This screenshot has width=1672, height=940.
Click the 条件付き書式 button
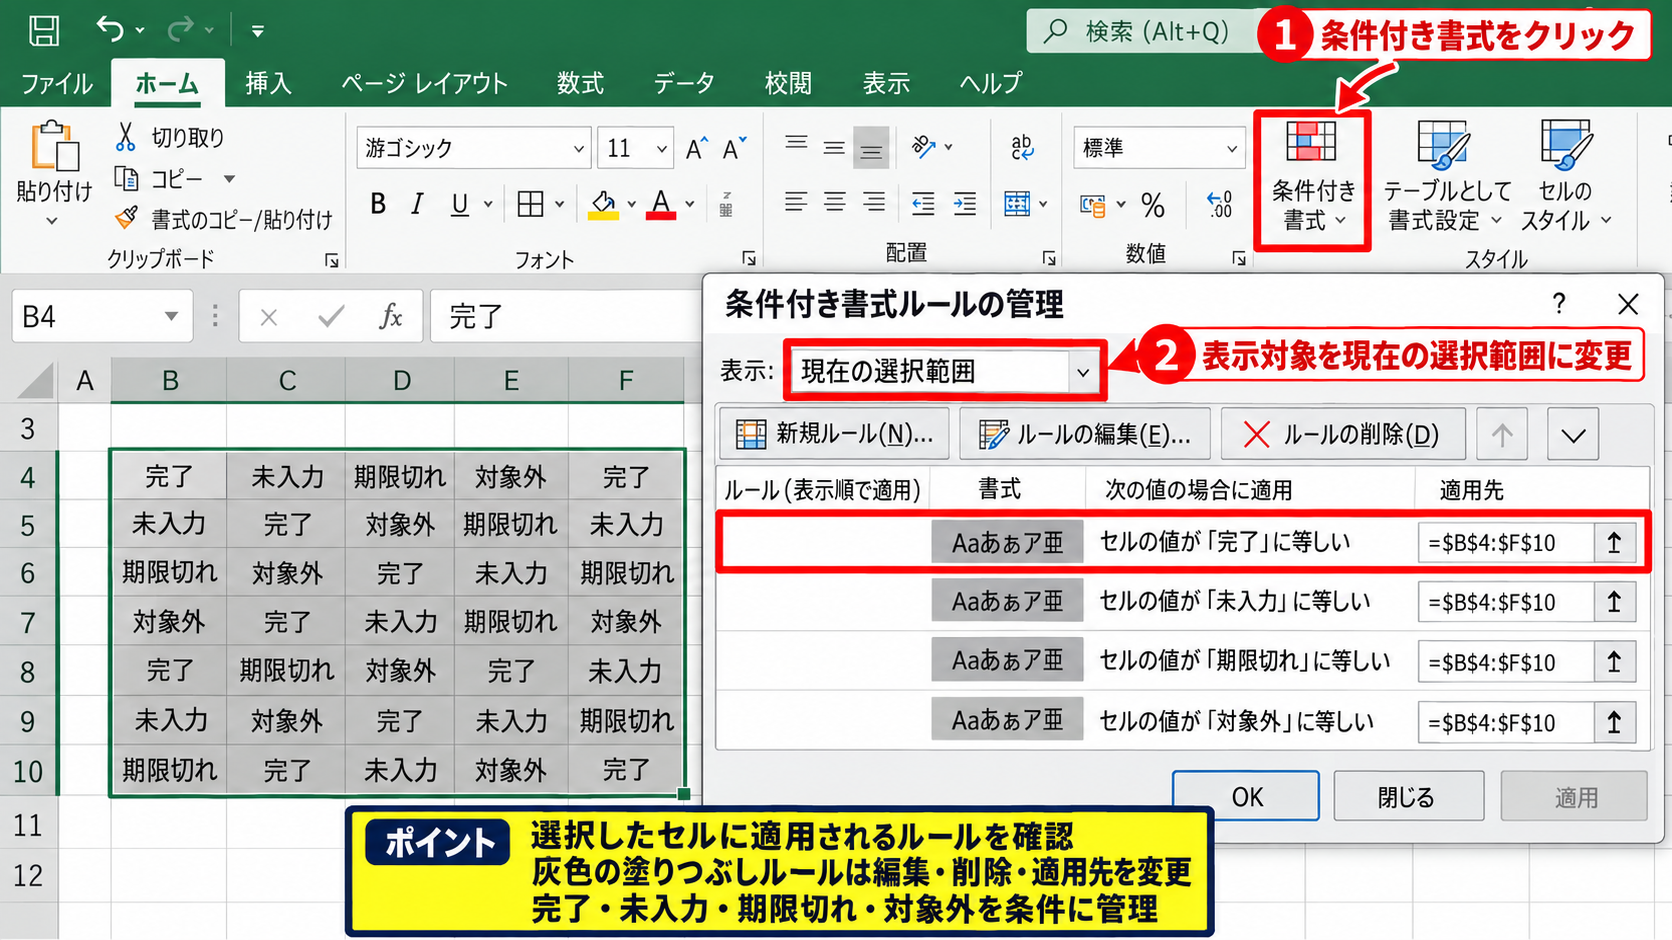point(1312,179)
